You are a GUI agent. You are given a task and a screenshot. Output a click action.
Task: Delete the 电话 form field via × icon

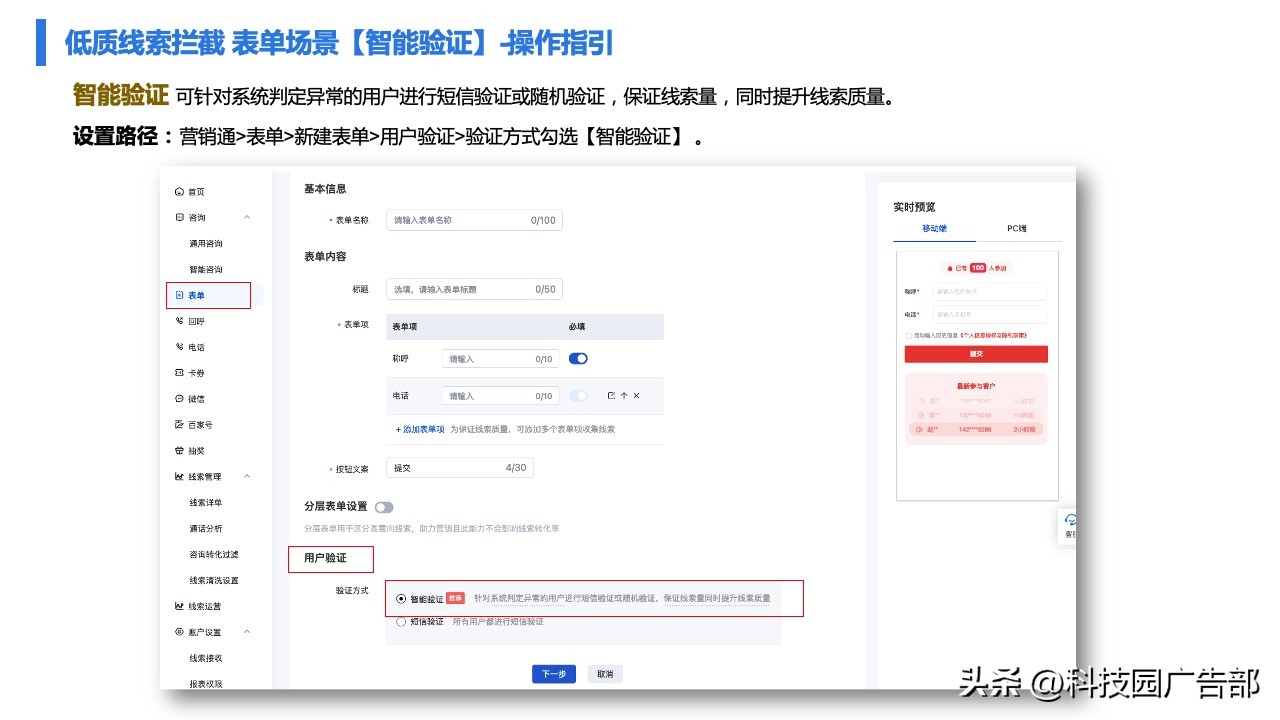(636, 396)
